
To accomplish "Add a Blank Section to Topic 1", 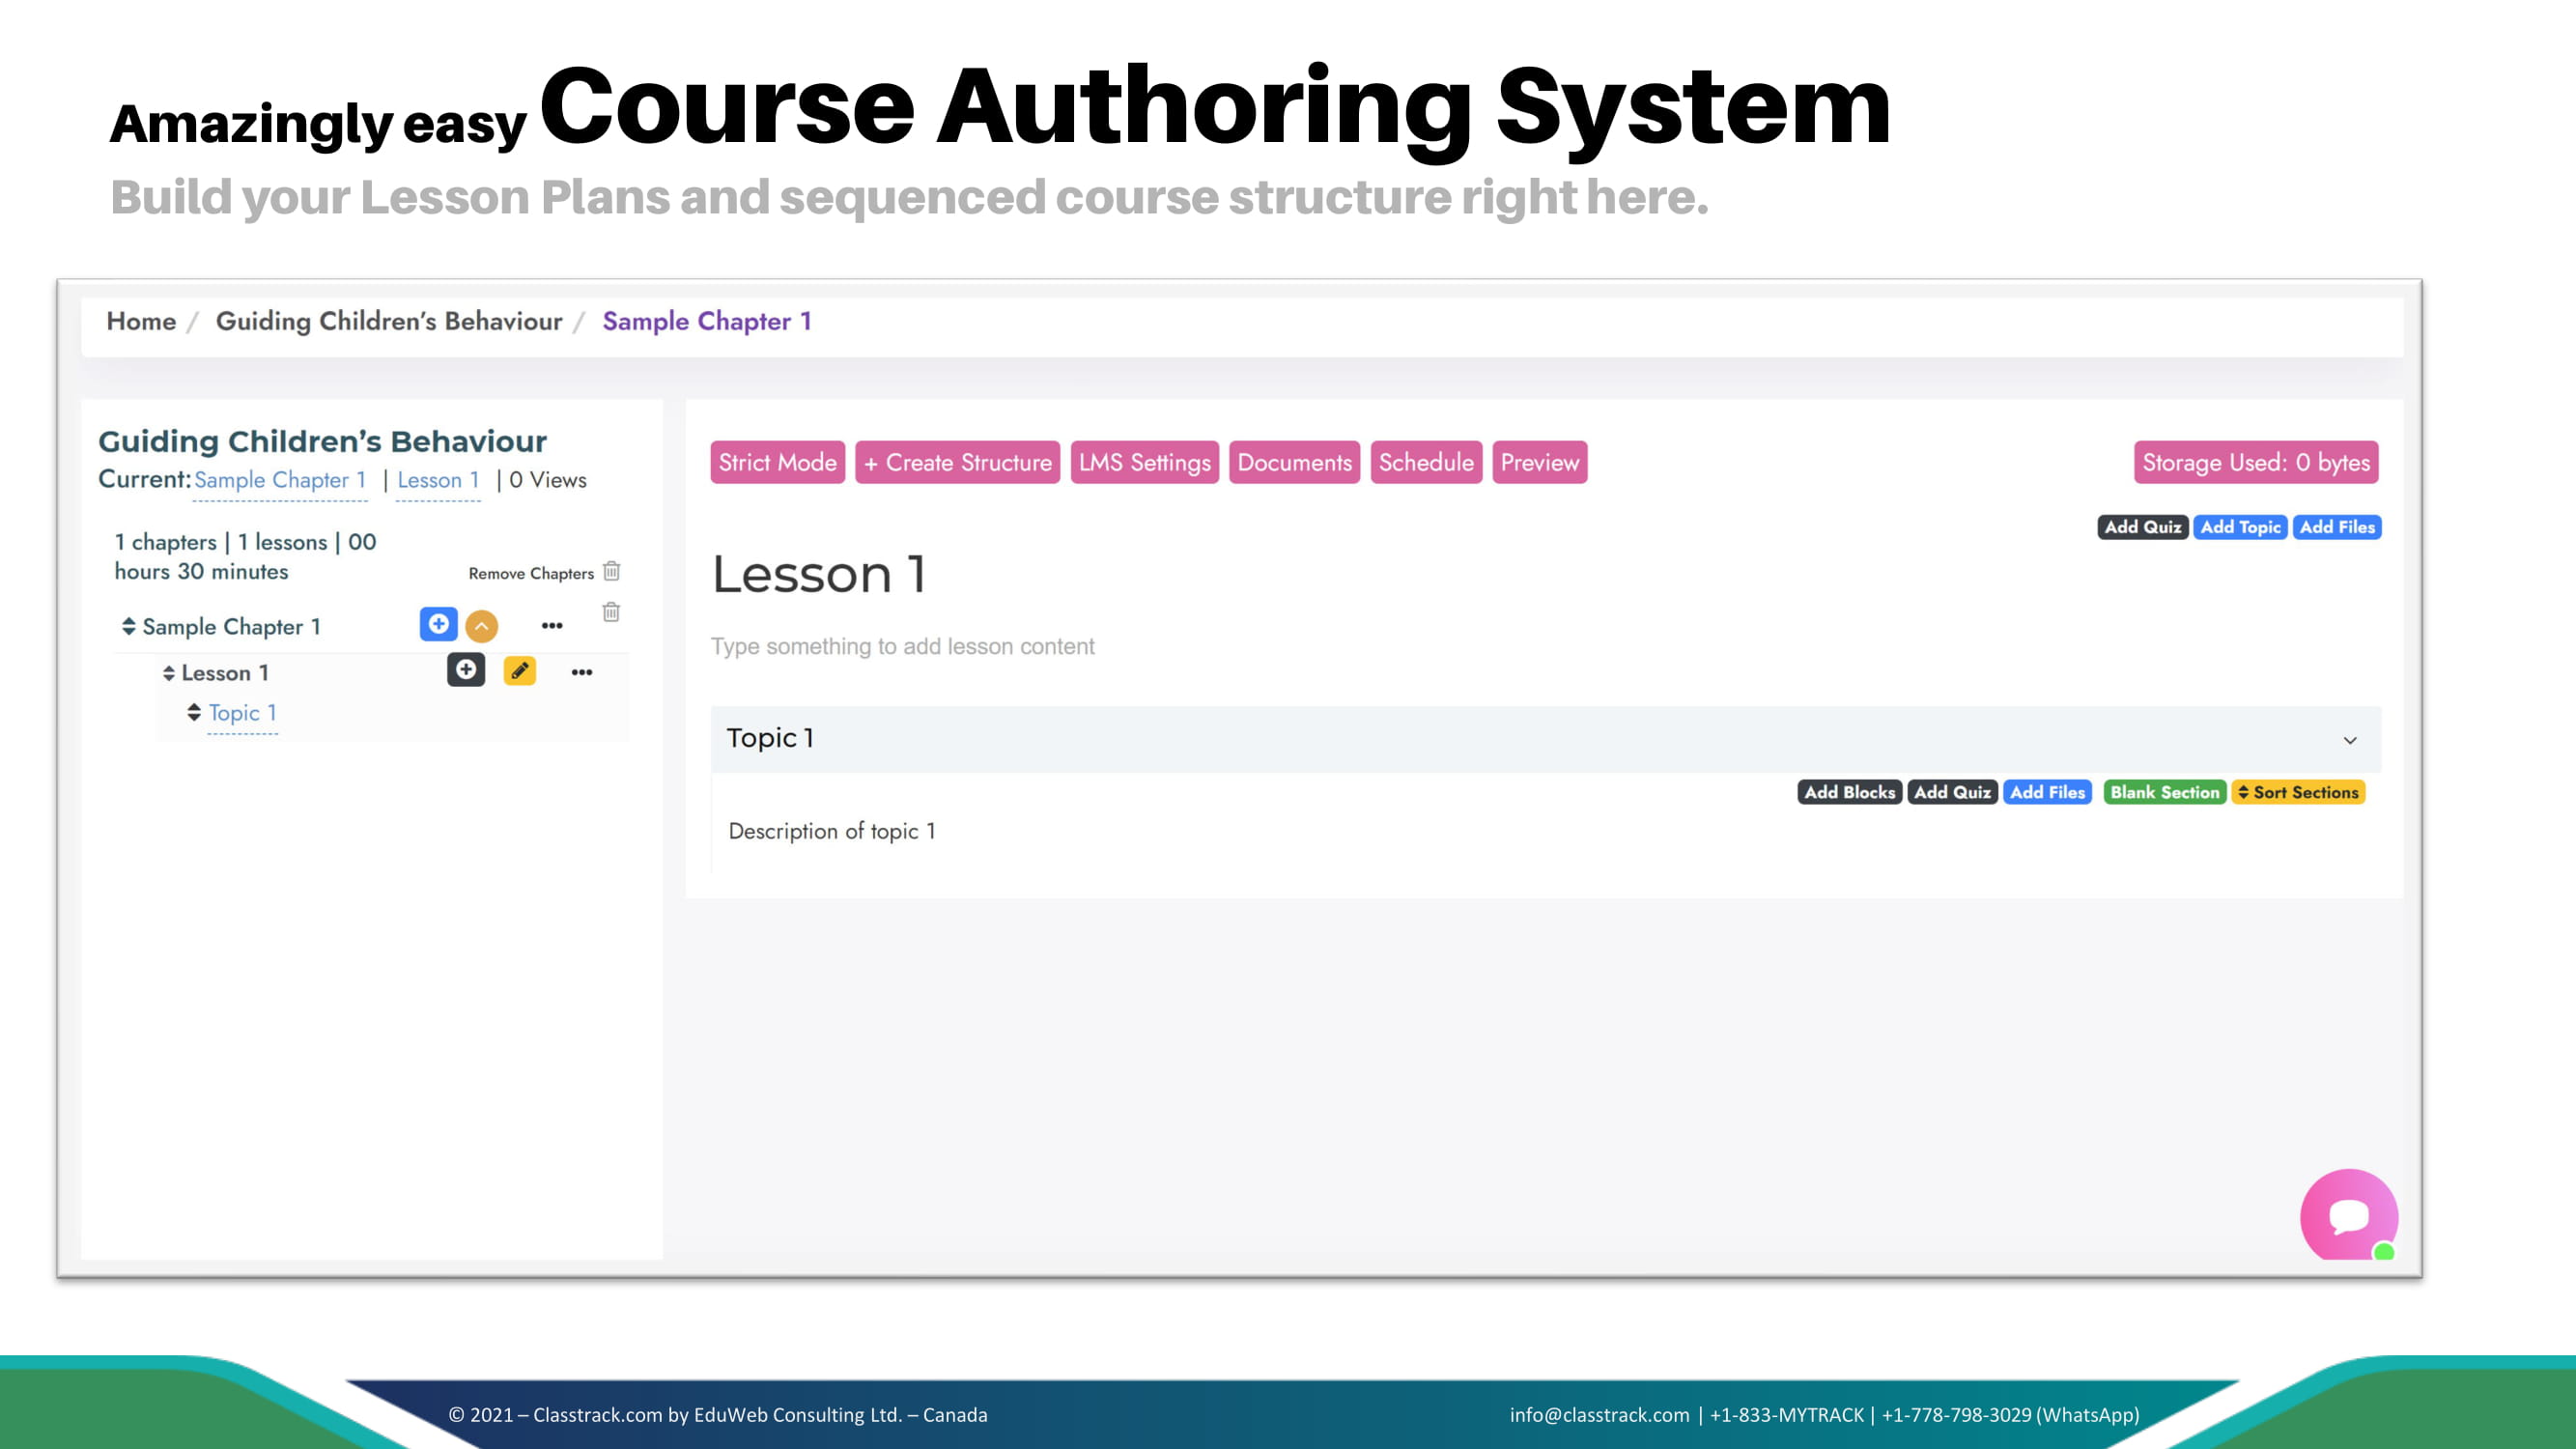I will click(2164, 792).
